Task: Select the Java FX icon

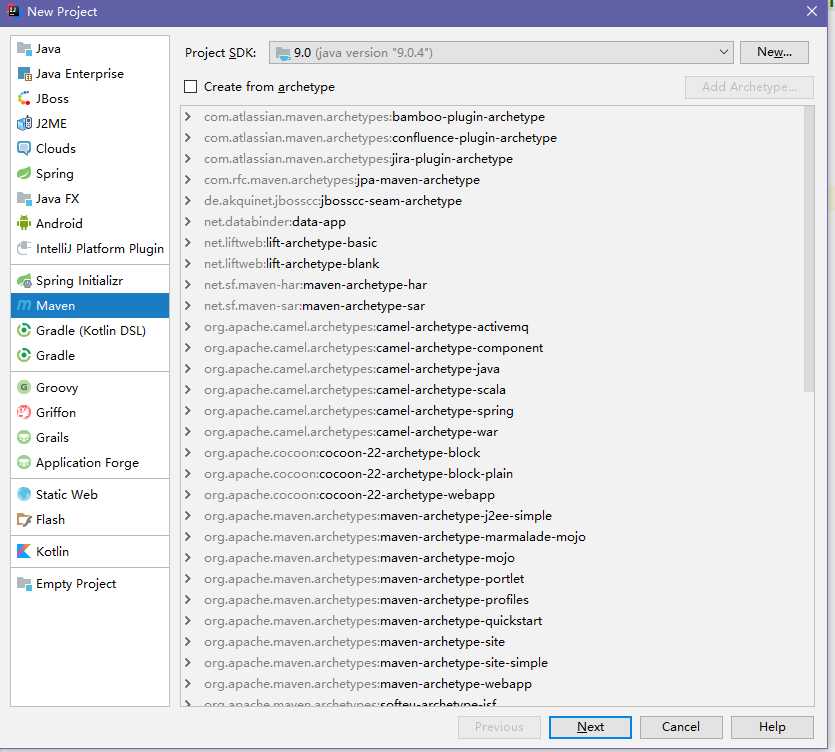Action: coord(24,199)
